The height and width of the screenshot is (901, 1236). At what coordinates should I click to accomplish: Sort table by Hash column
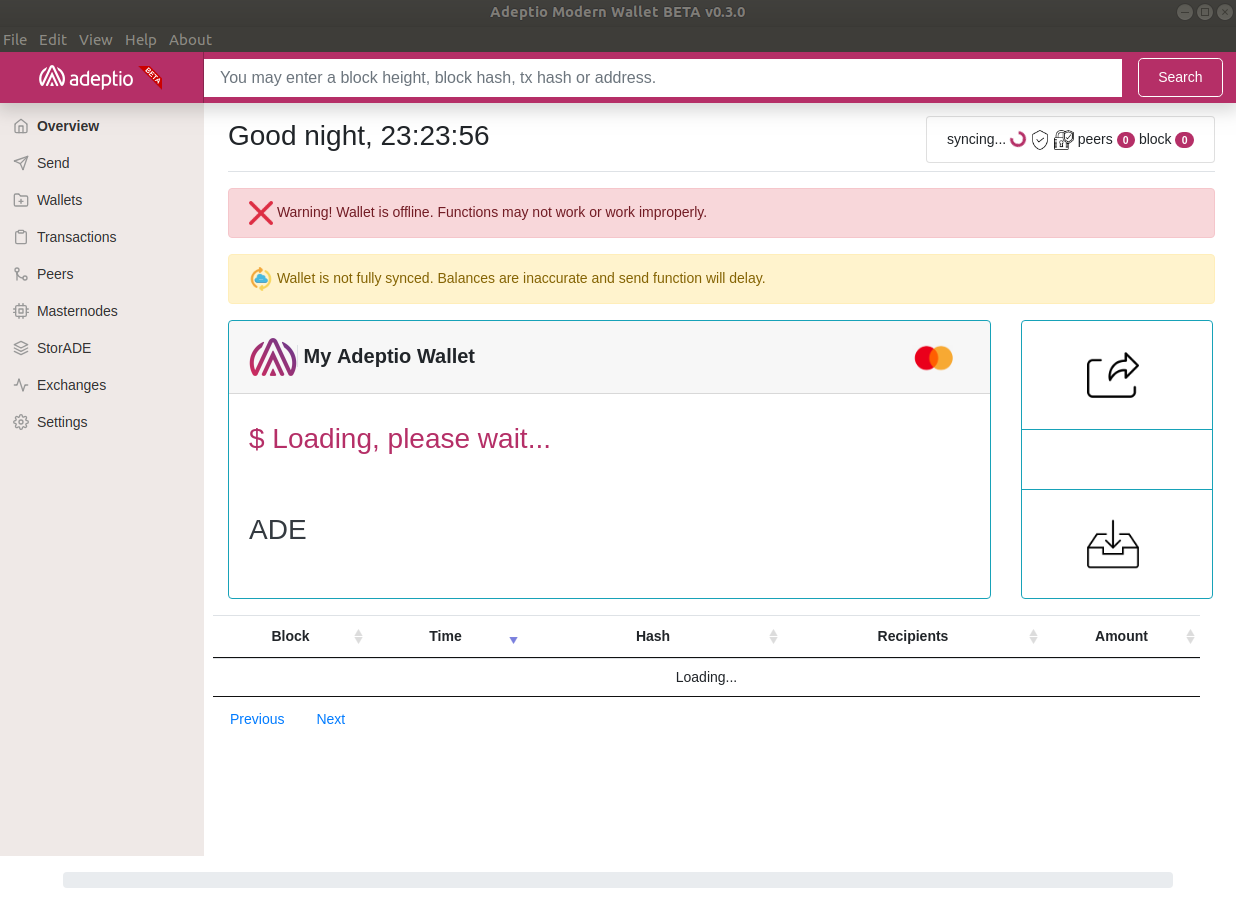point(653,636)
